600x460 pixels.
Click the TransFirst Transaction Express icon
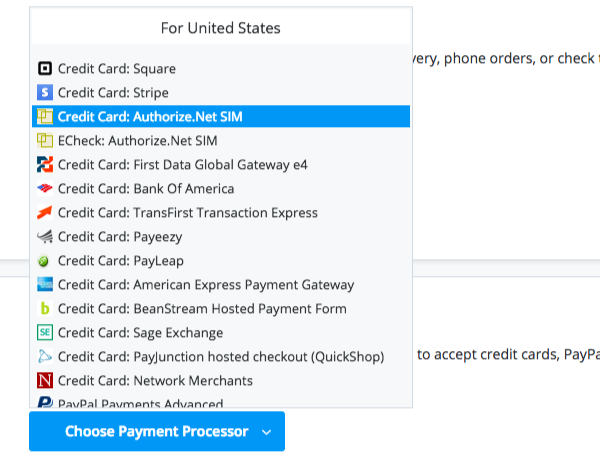pos(44,213)
